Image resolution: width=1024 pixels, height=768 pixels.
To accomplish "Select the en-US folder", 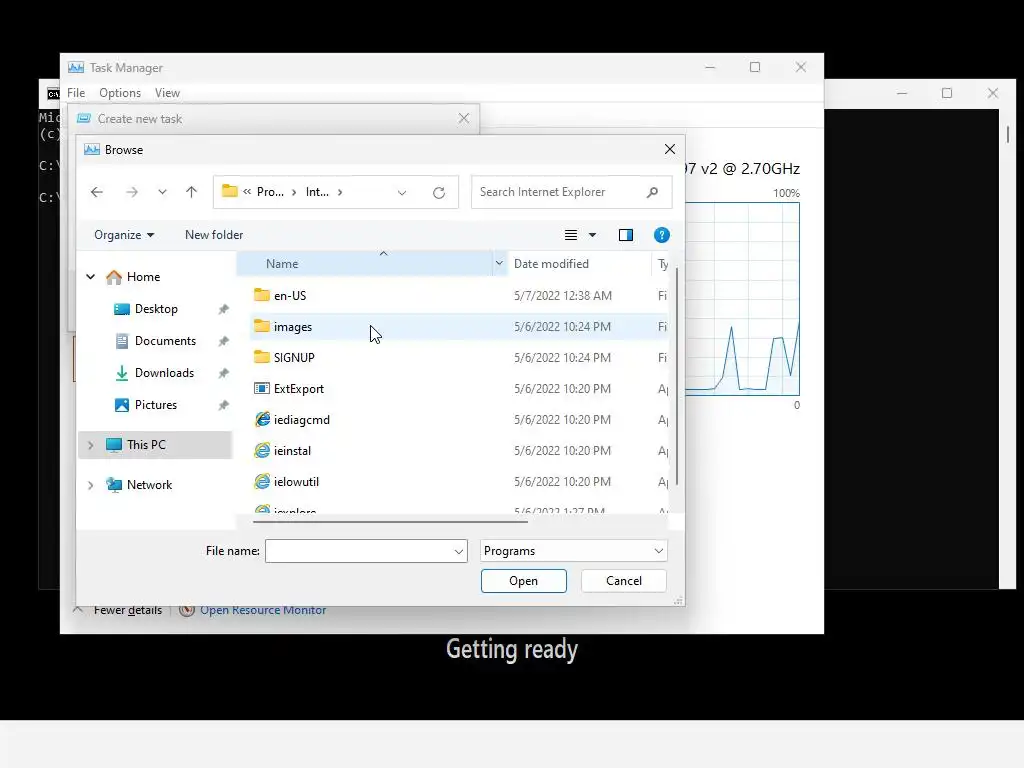I will (290, 296).
